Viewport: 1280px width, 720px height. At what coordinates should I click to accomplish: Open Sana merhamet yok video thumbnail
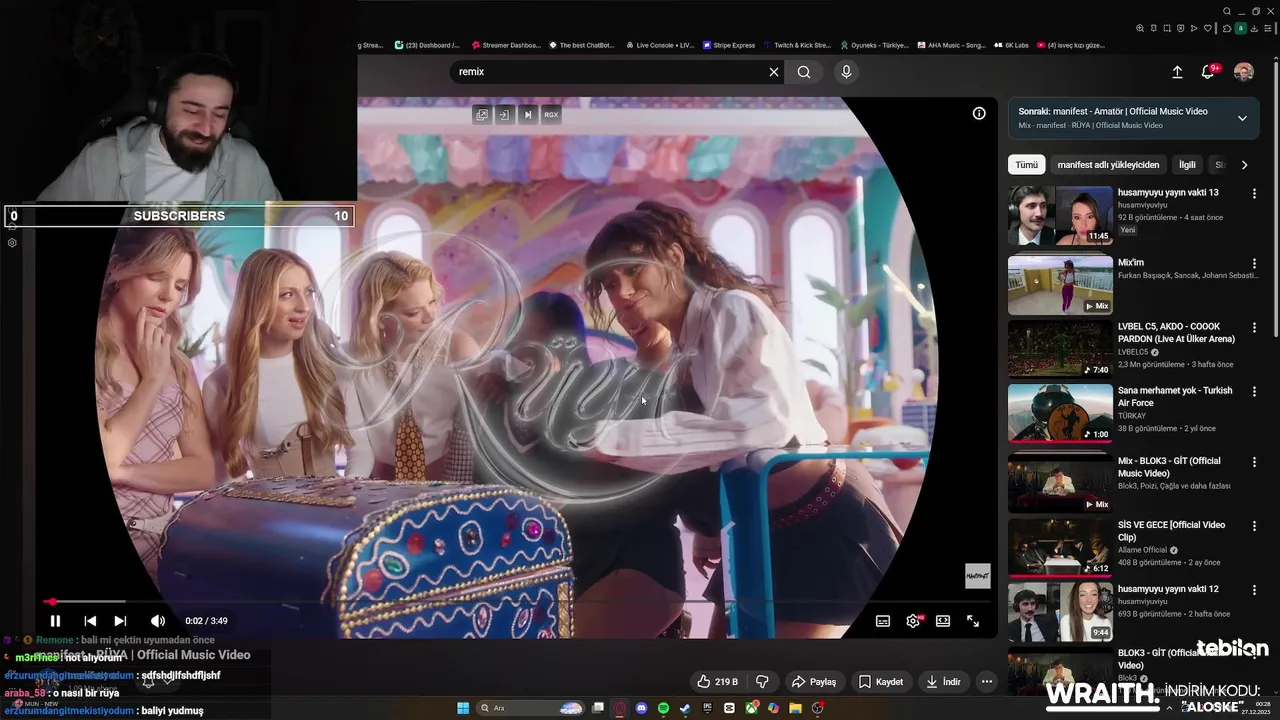point(1060,413)
